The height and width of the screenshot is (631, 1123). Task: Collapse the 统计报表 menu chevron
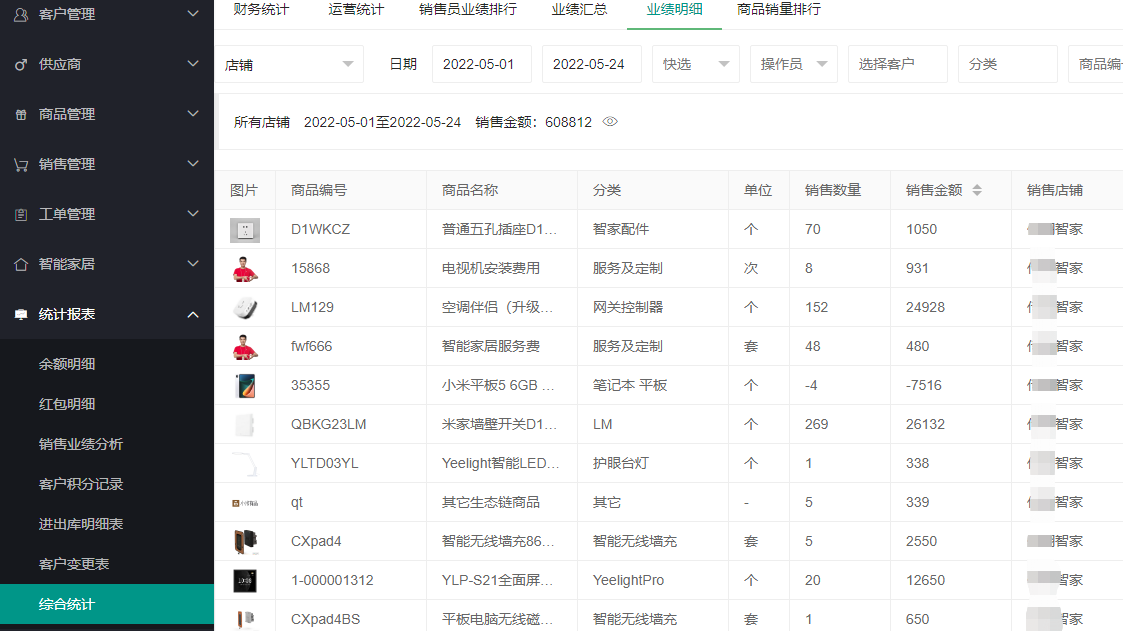193,314
